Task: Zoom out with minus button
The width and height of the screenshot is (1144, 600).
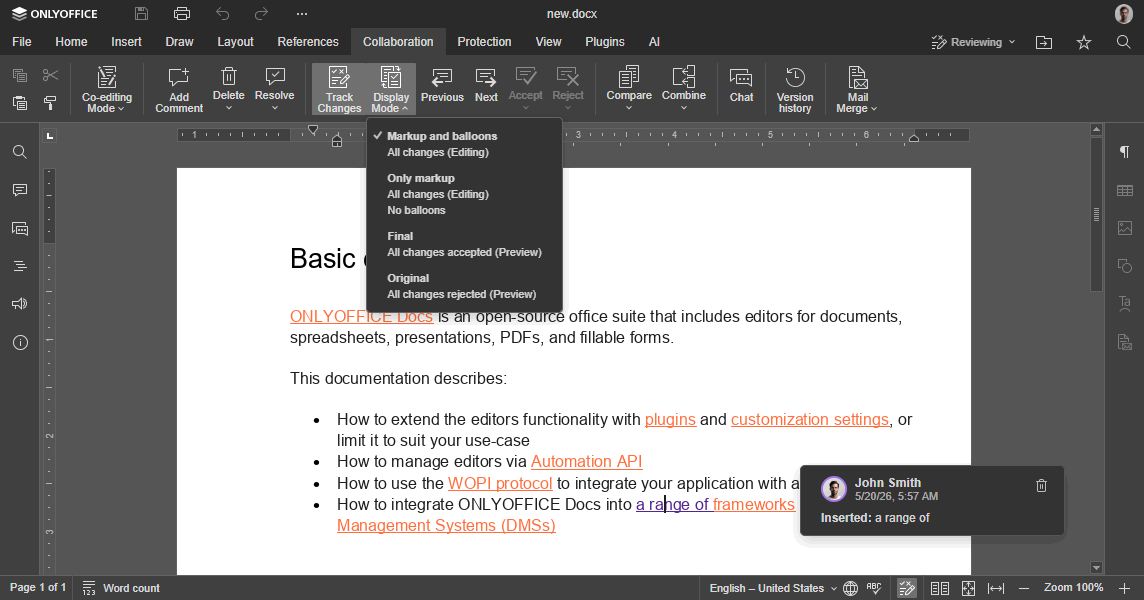Action: coord(1024,588)
